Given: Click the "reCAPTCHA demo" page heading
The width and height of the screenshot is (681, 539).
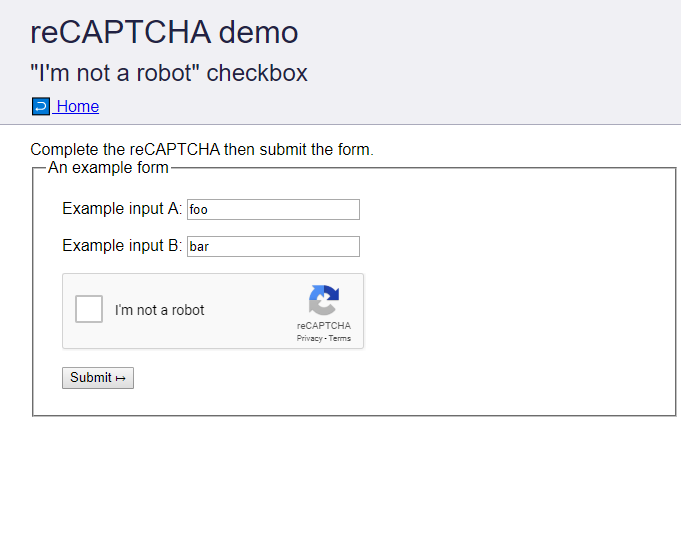Looking at the screenshot, I should click(x=164, y=32).
